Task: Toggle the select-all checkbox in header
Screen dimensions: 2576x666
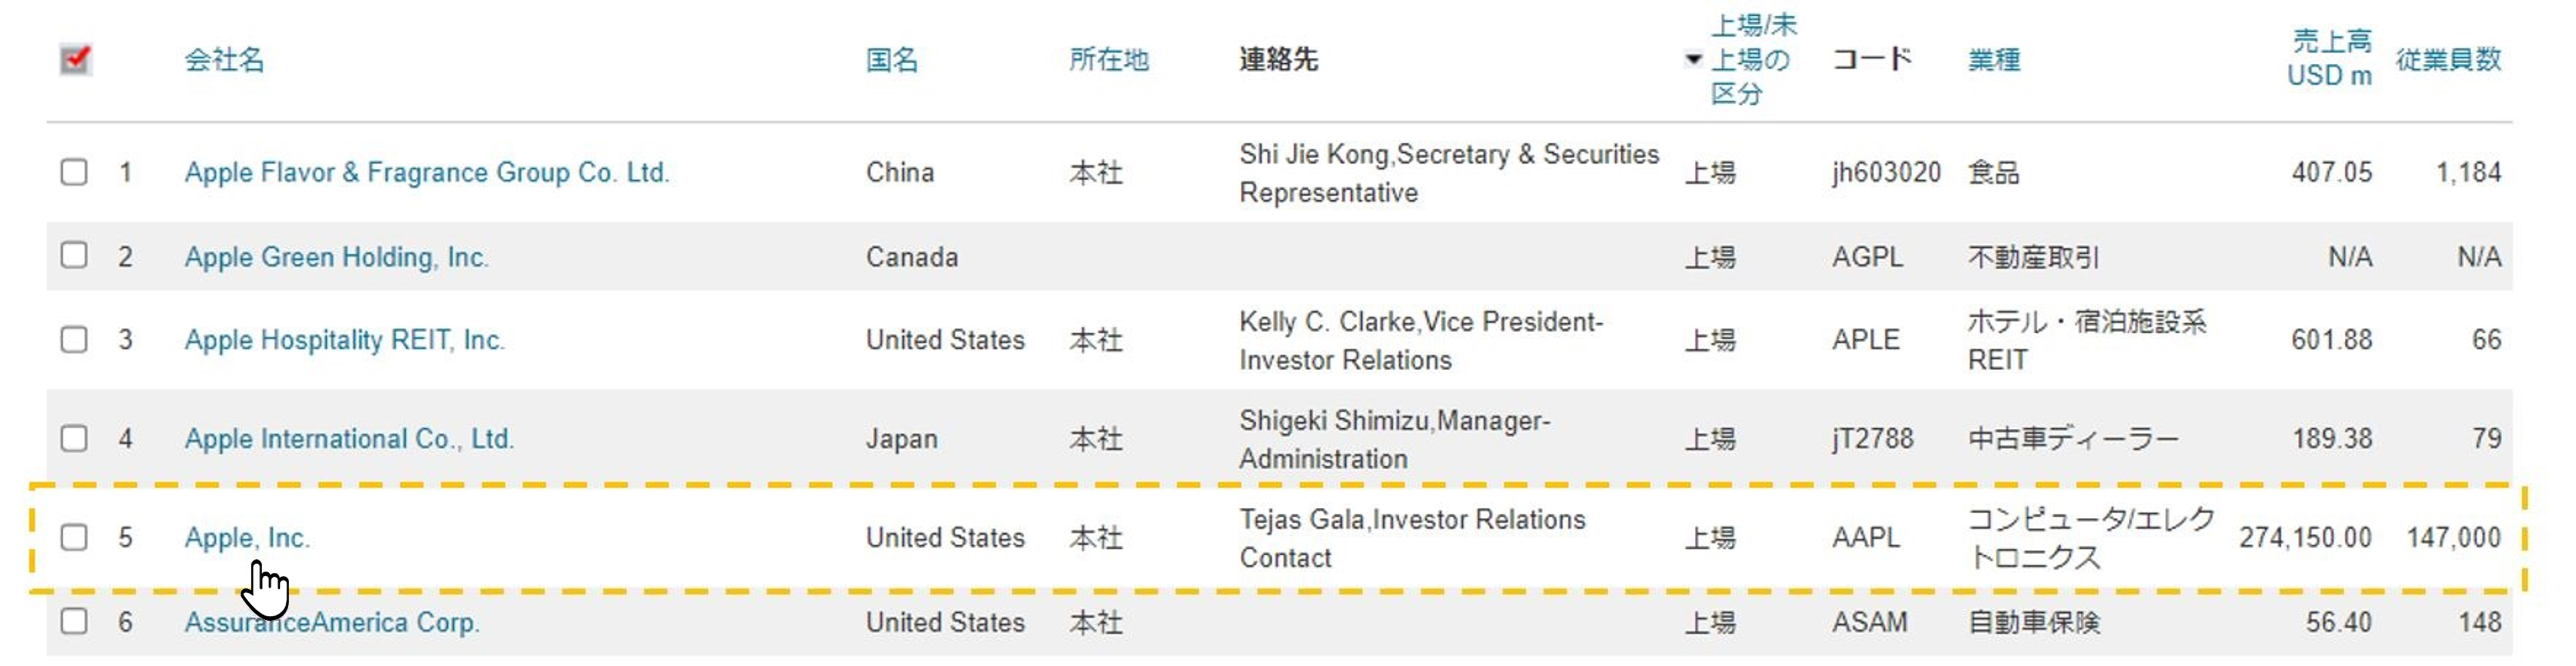Action: pyautogui.click(x=75, y=60)
